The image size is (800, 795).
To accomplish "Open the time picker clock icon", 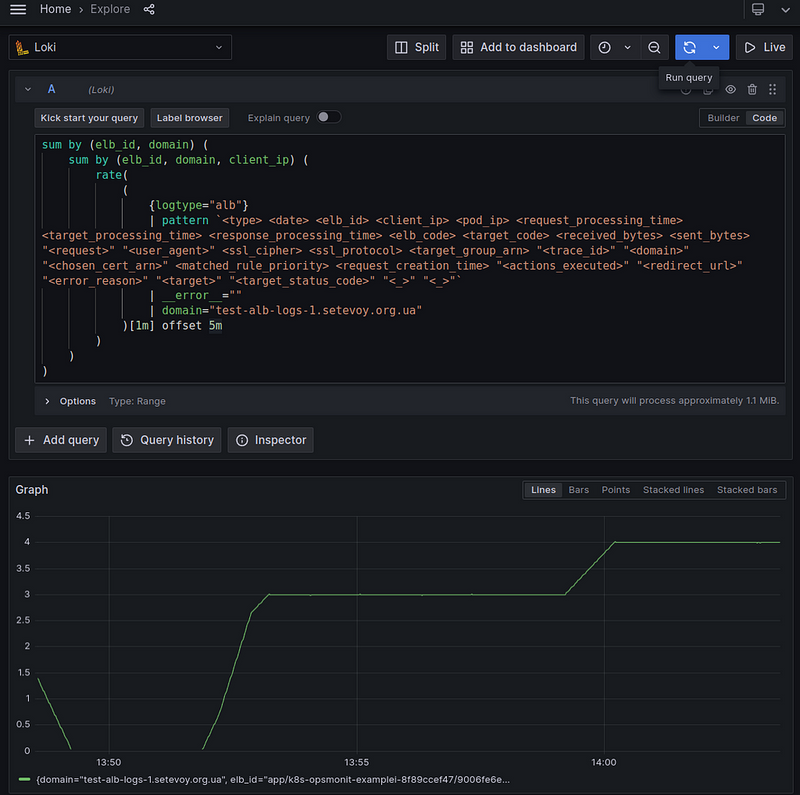I will click(605, 47).
